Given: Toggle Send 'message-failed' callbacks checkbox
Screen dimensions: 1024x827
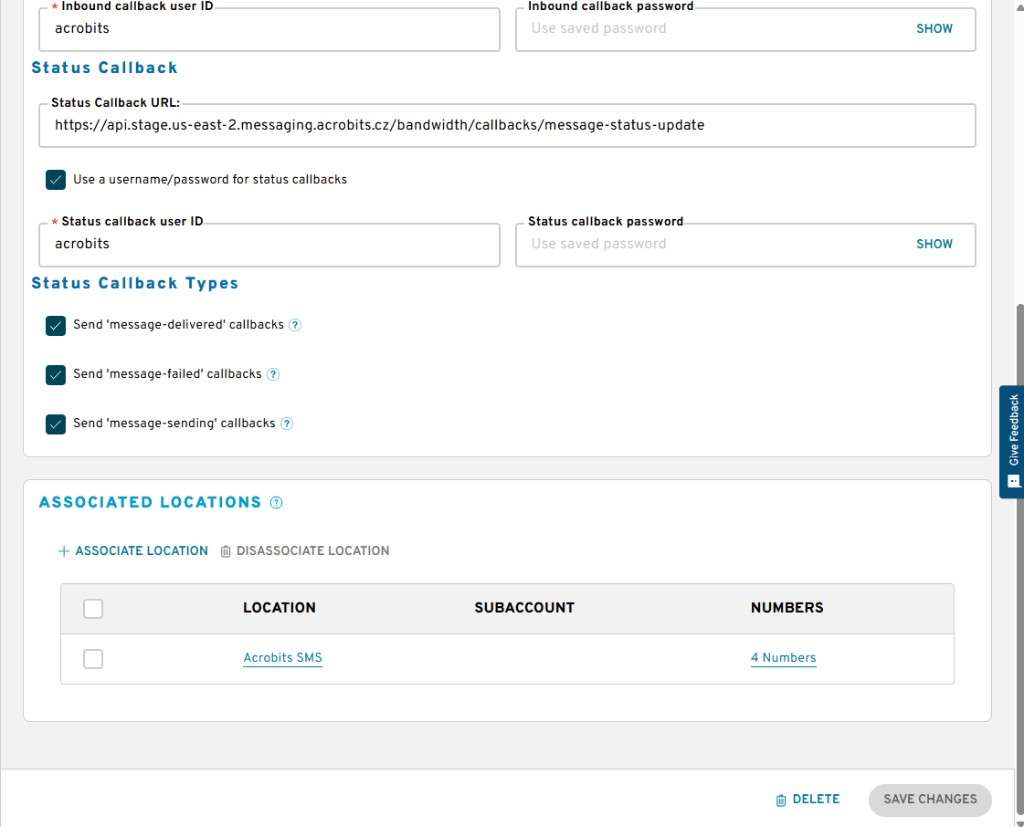Looking at the screenshot, I should click(56, 375).
